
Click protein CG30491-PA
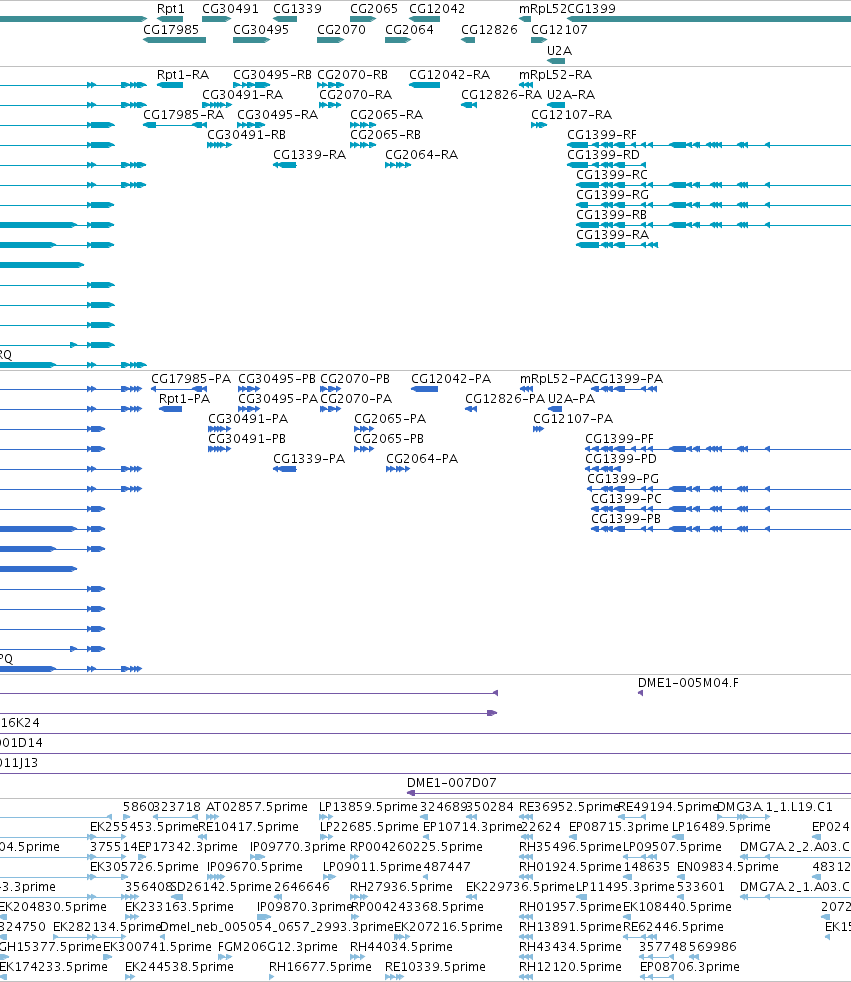coord(248,419)
